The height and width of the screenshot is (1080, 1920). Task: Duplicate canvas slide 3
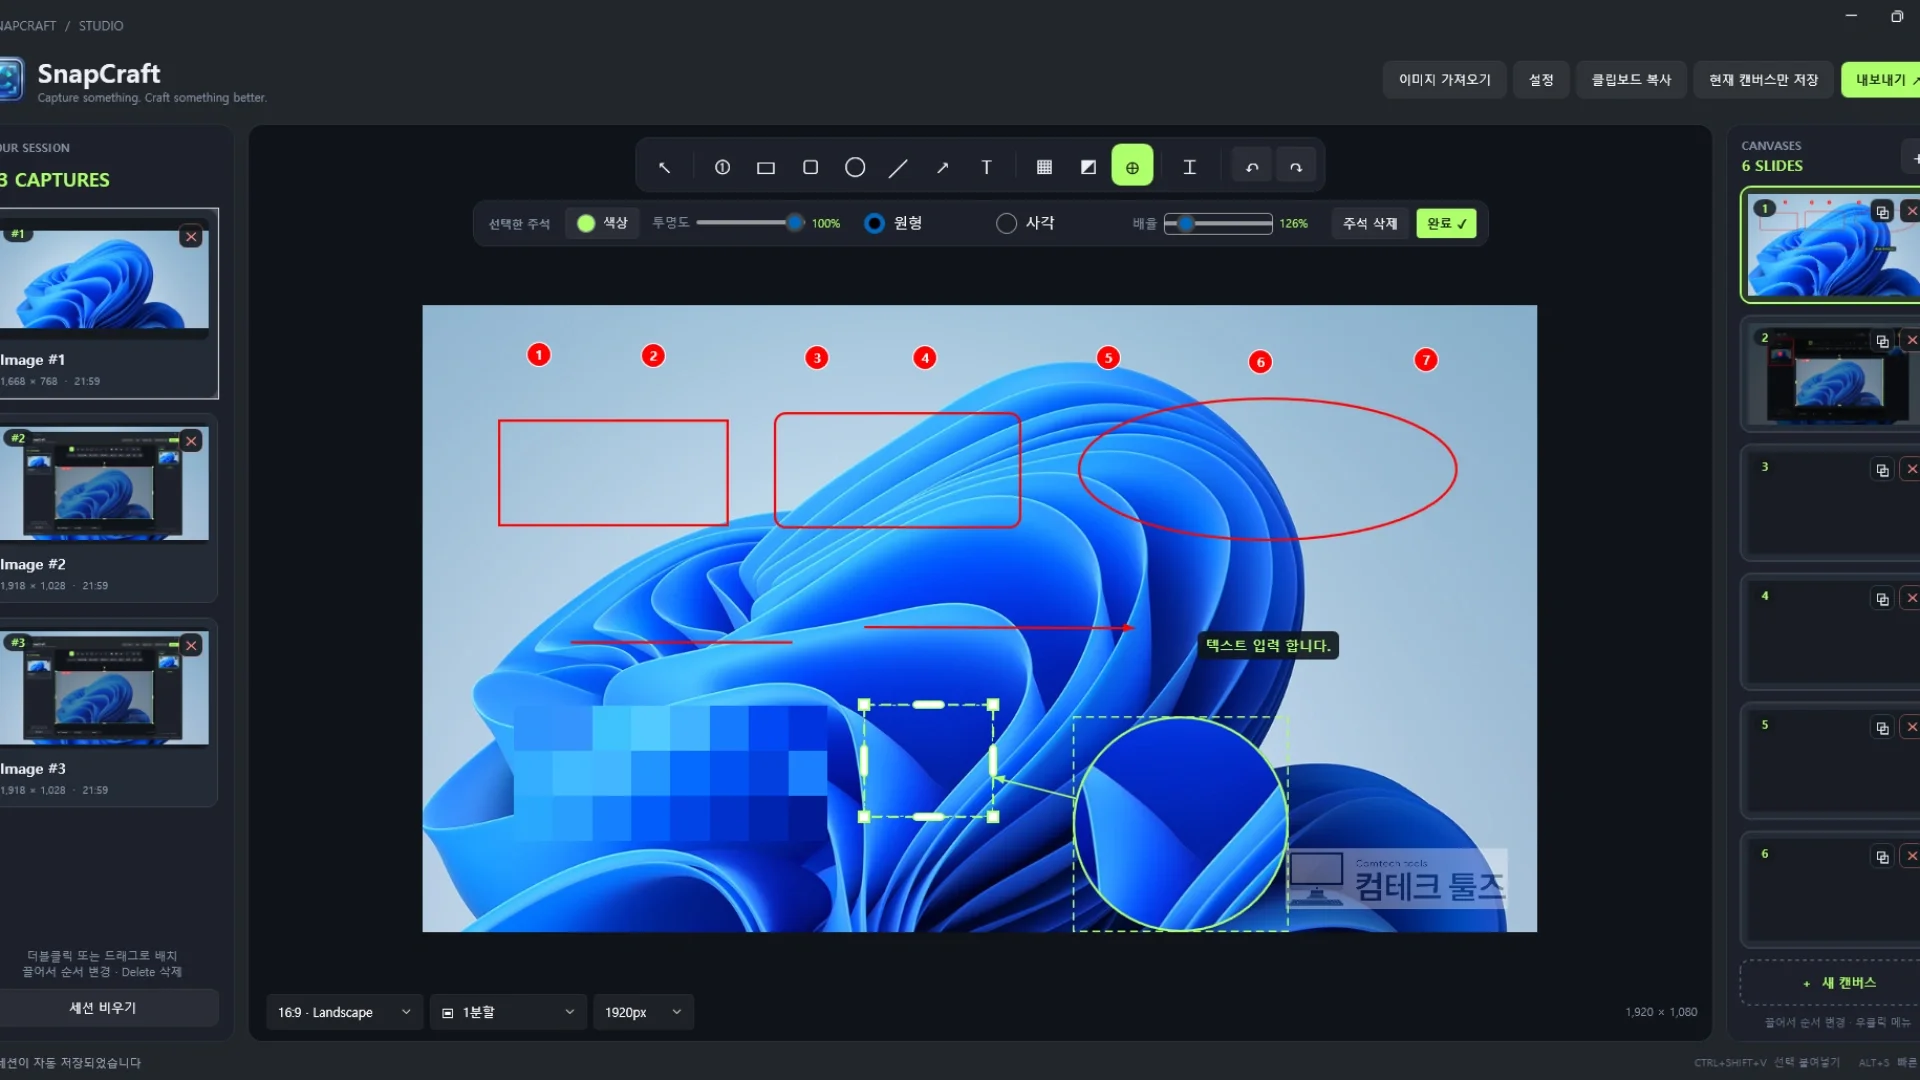[1882, 470]
